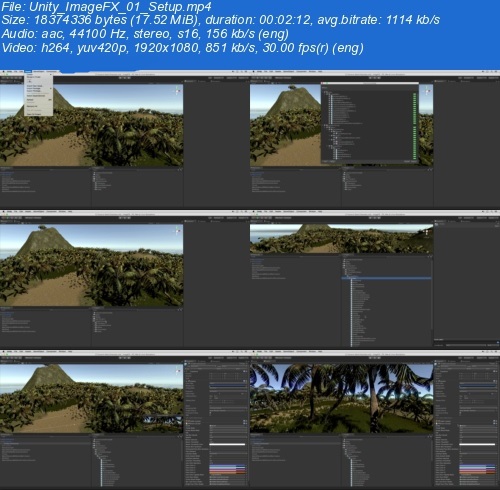Click the scene orientation gizmo in the first frame
The image size is (500, 490).
click(x=178, y=90)
